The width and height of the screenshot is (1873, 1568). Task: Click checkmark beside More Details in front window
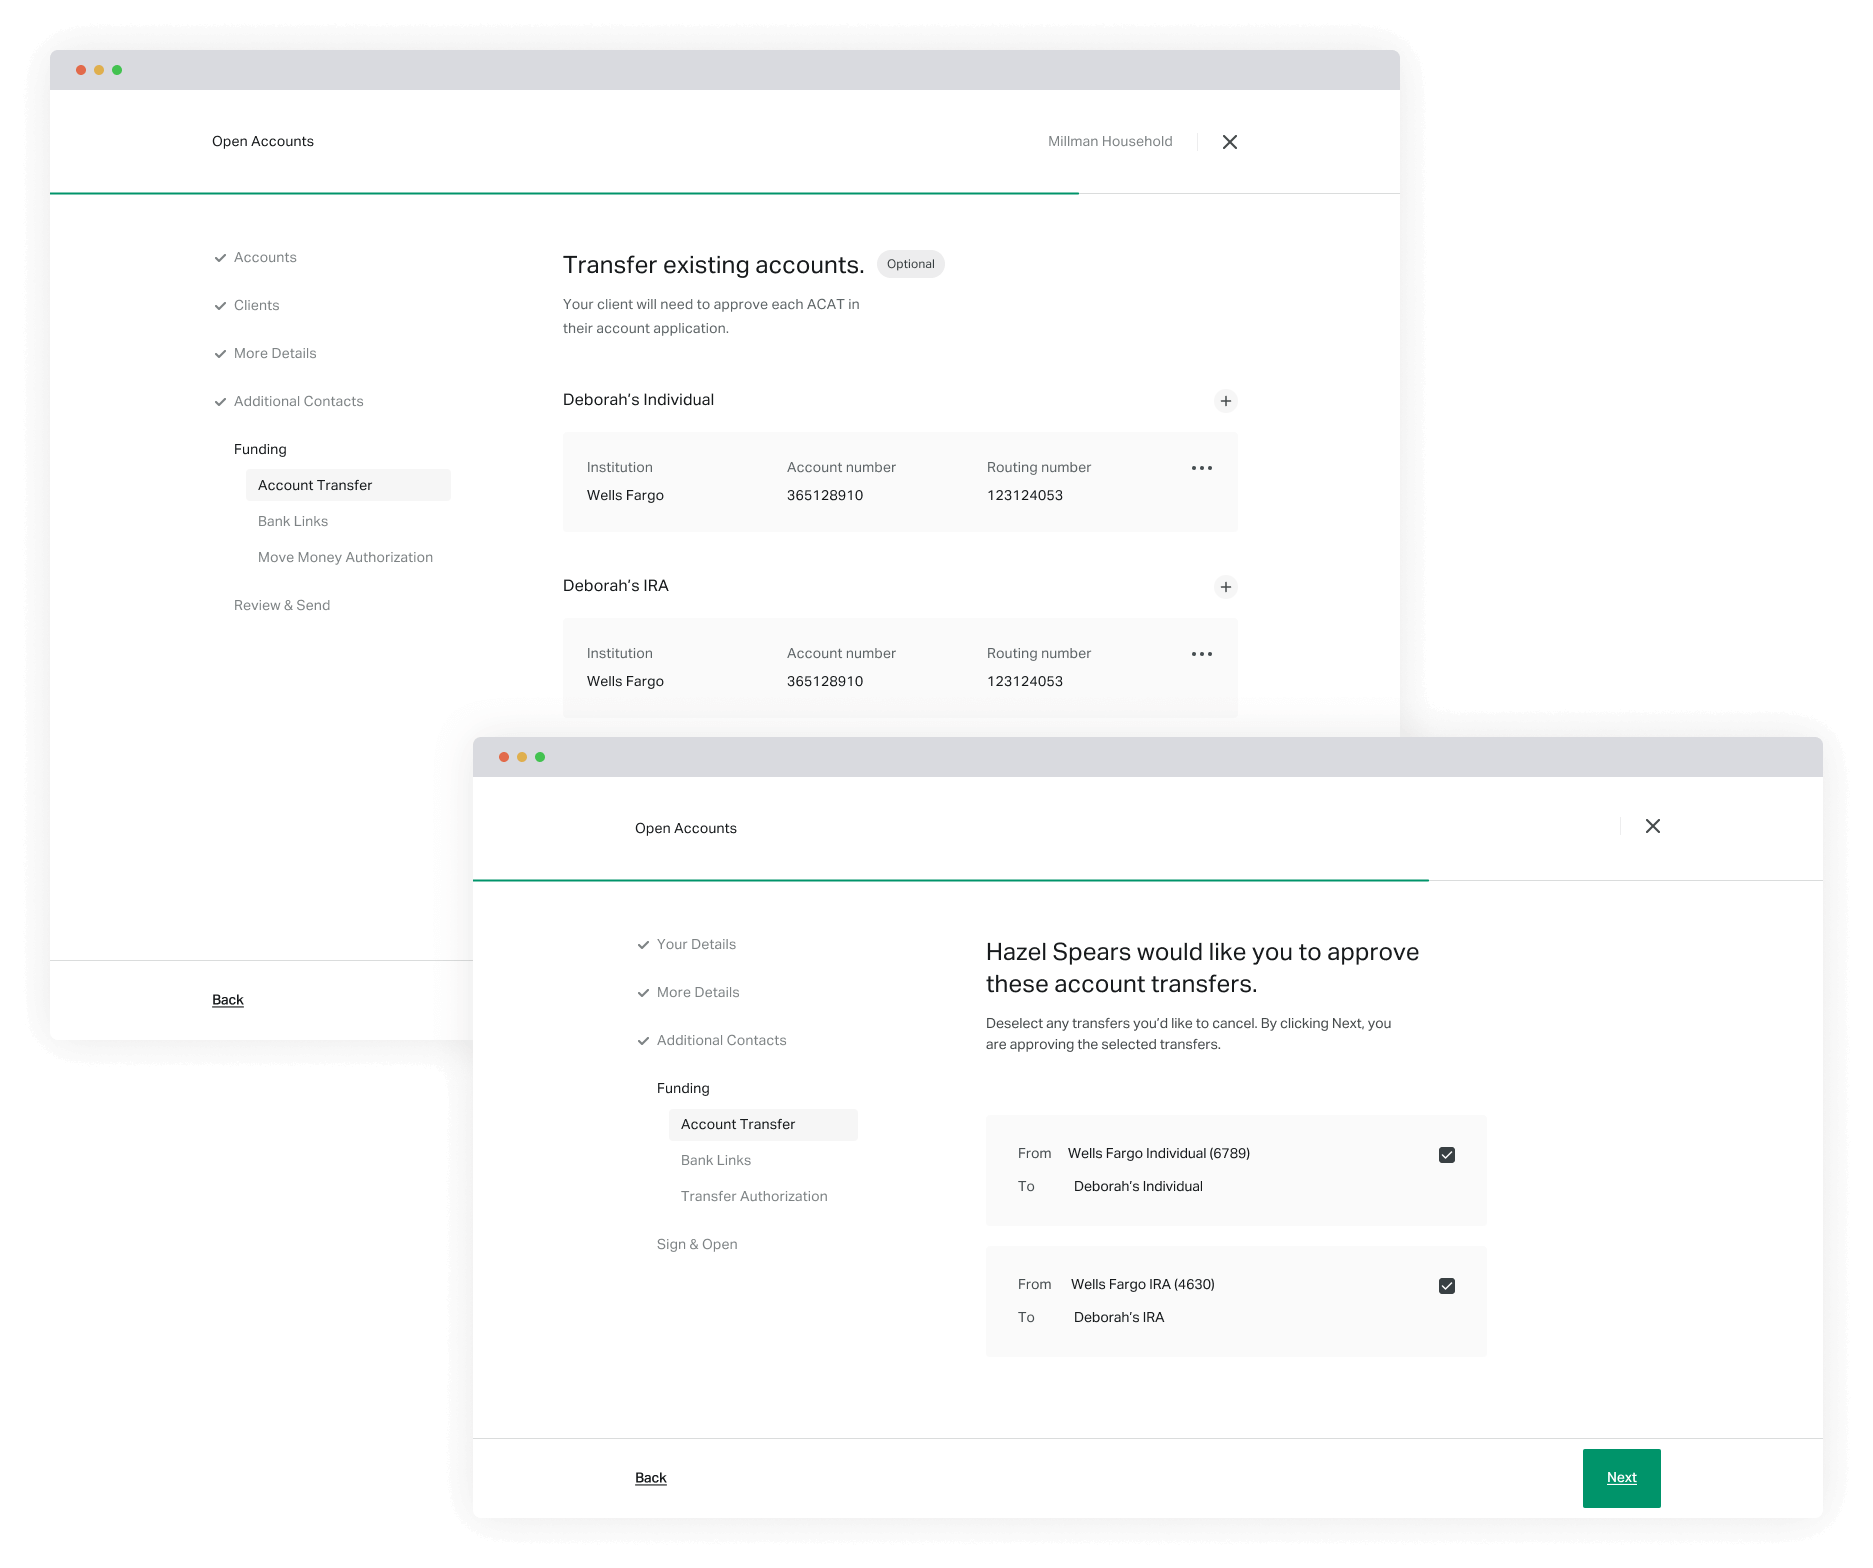643,993
